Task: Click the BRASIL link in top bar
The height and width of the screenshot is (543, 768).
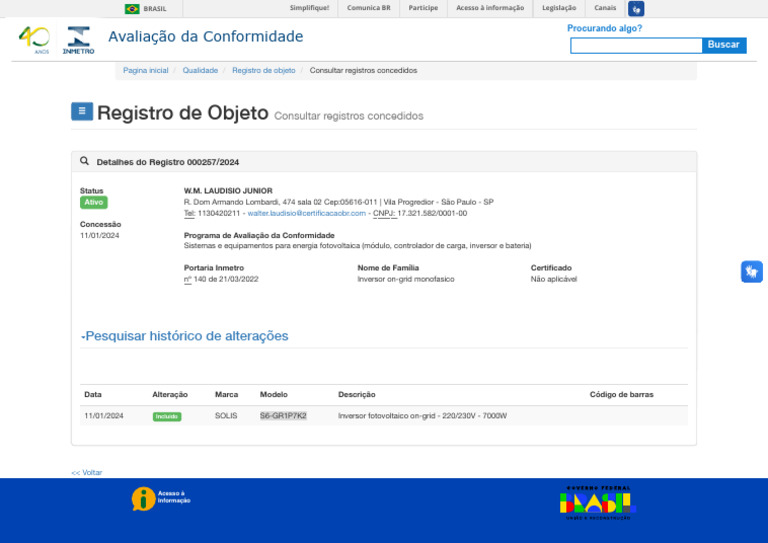Action: pyautogui.click(x=155, y=9)
